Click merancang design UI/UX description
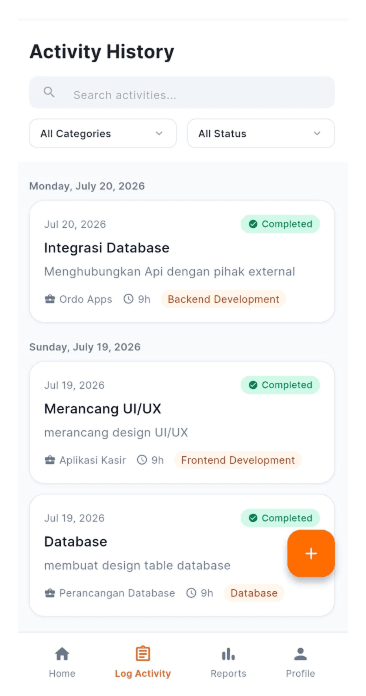 [x=116, y=432]
